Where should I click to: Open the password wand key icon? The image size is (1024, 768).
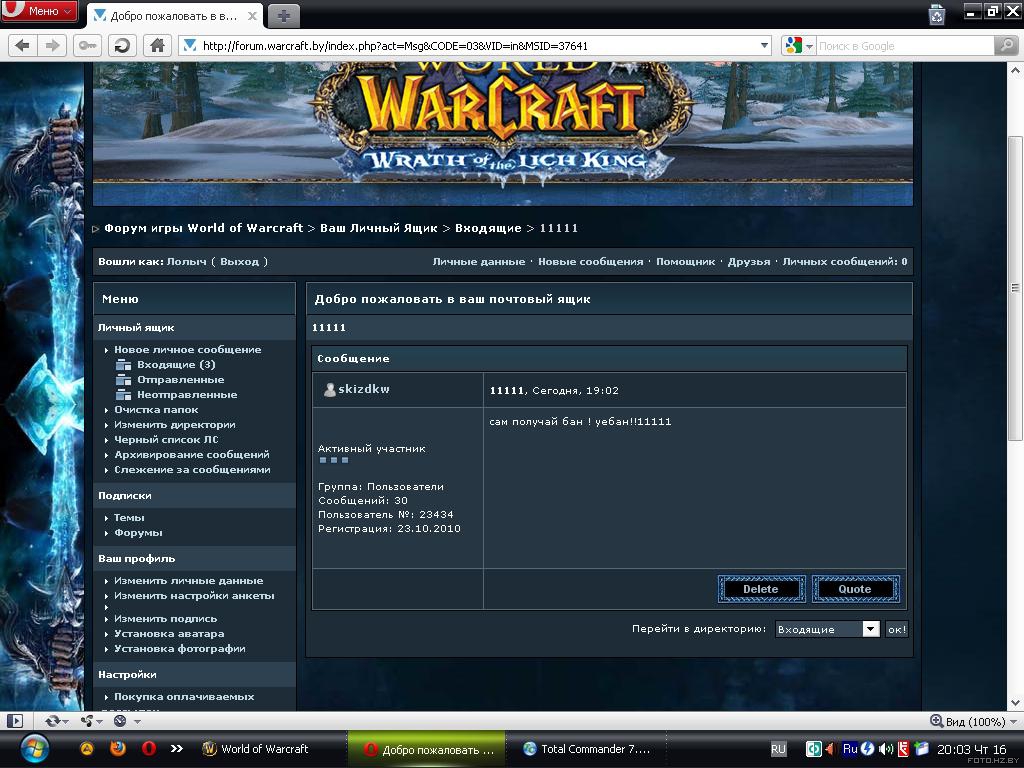[87, 46]
